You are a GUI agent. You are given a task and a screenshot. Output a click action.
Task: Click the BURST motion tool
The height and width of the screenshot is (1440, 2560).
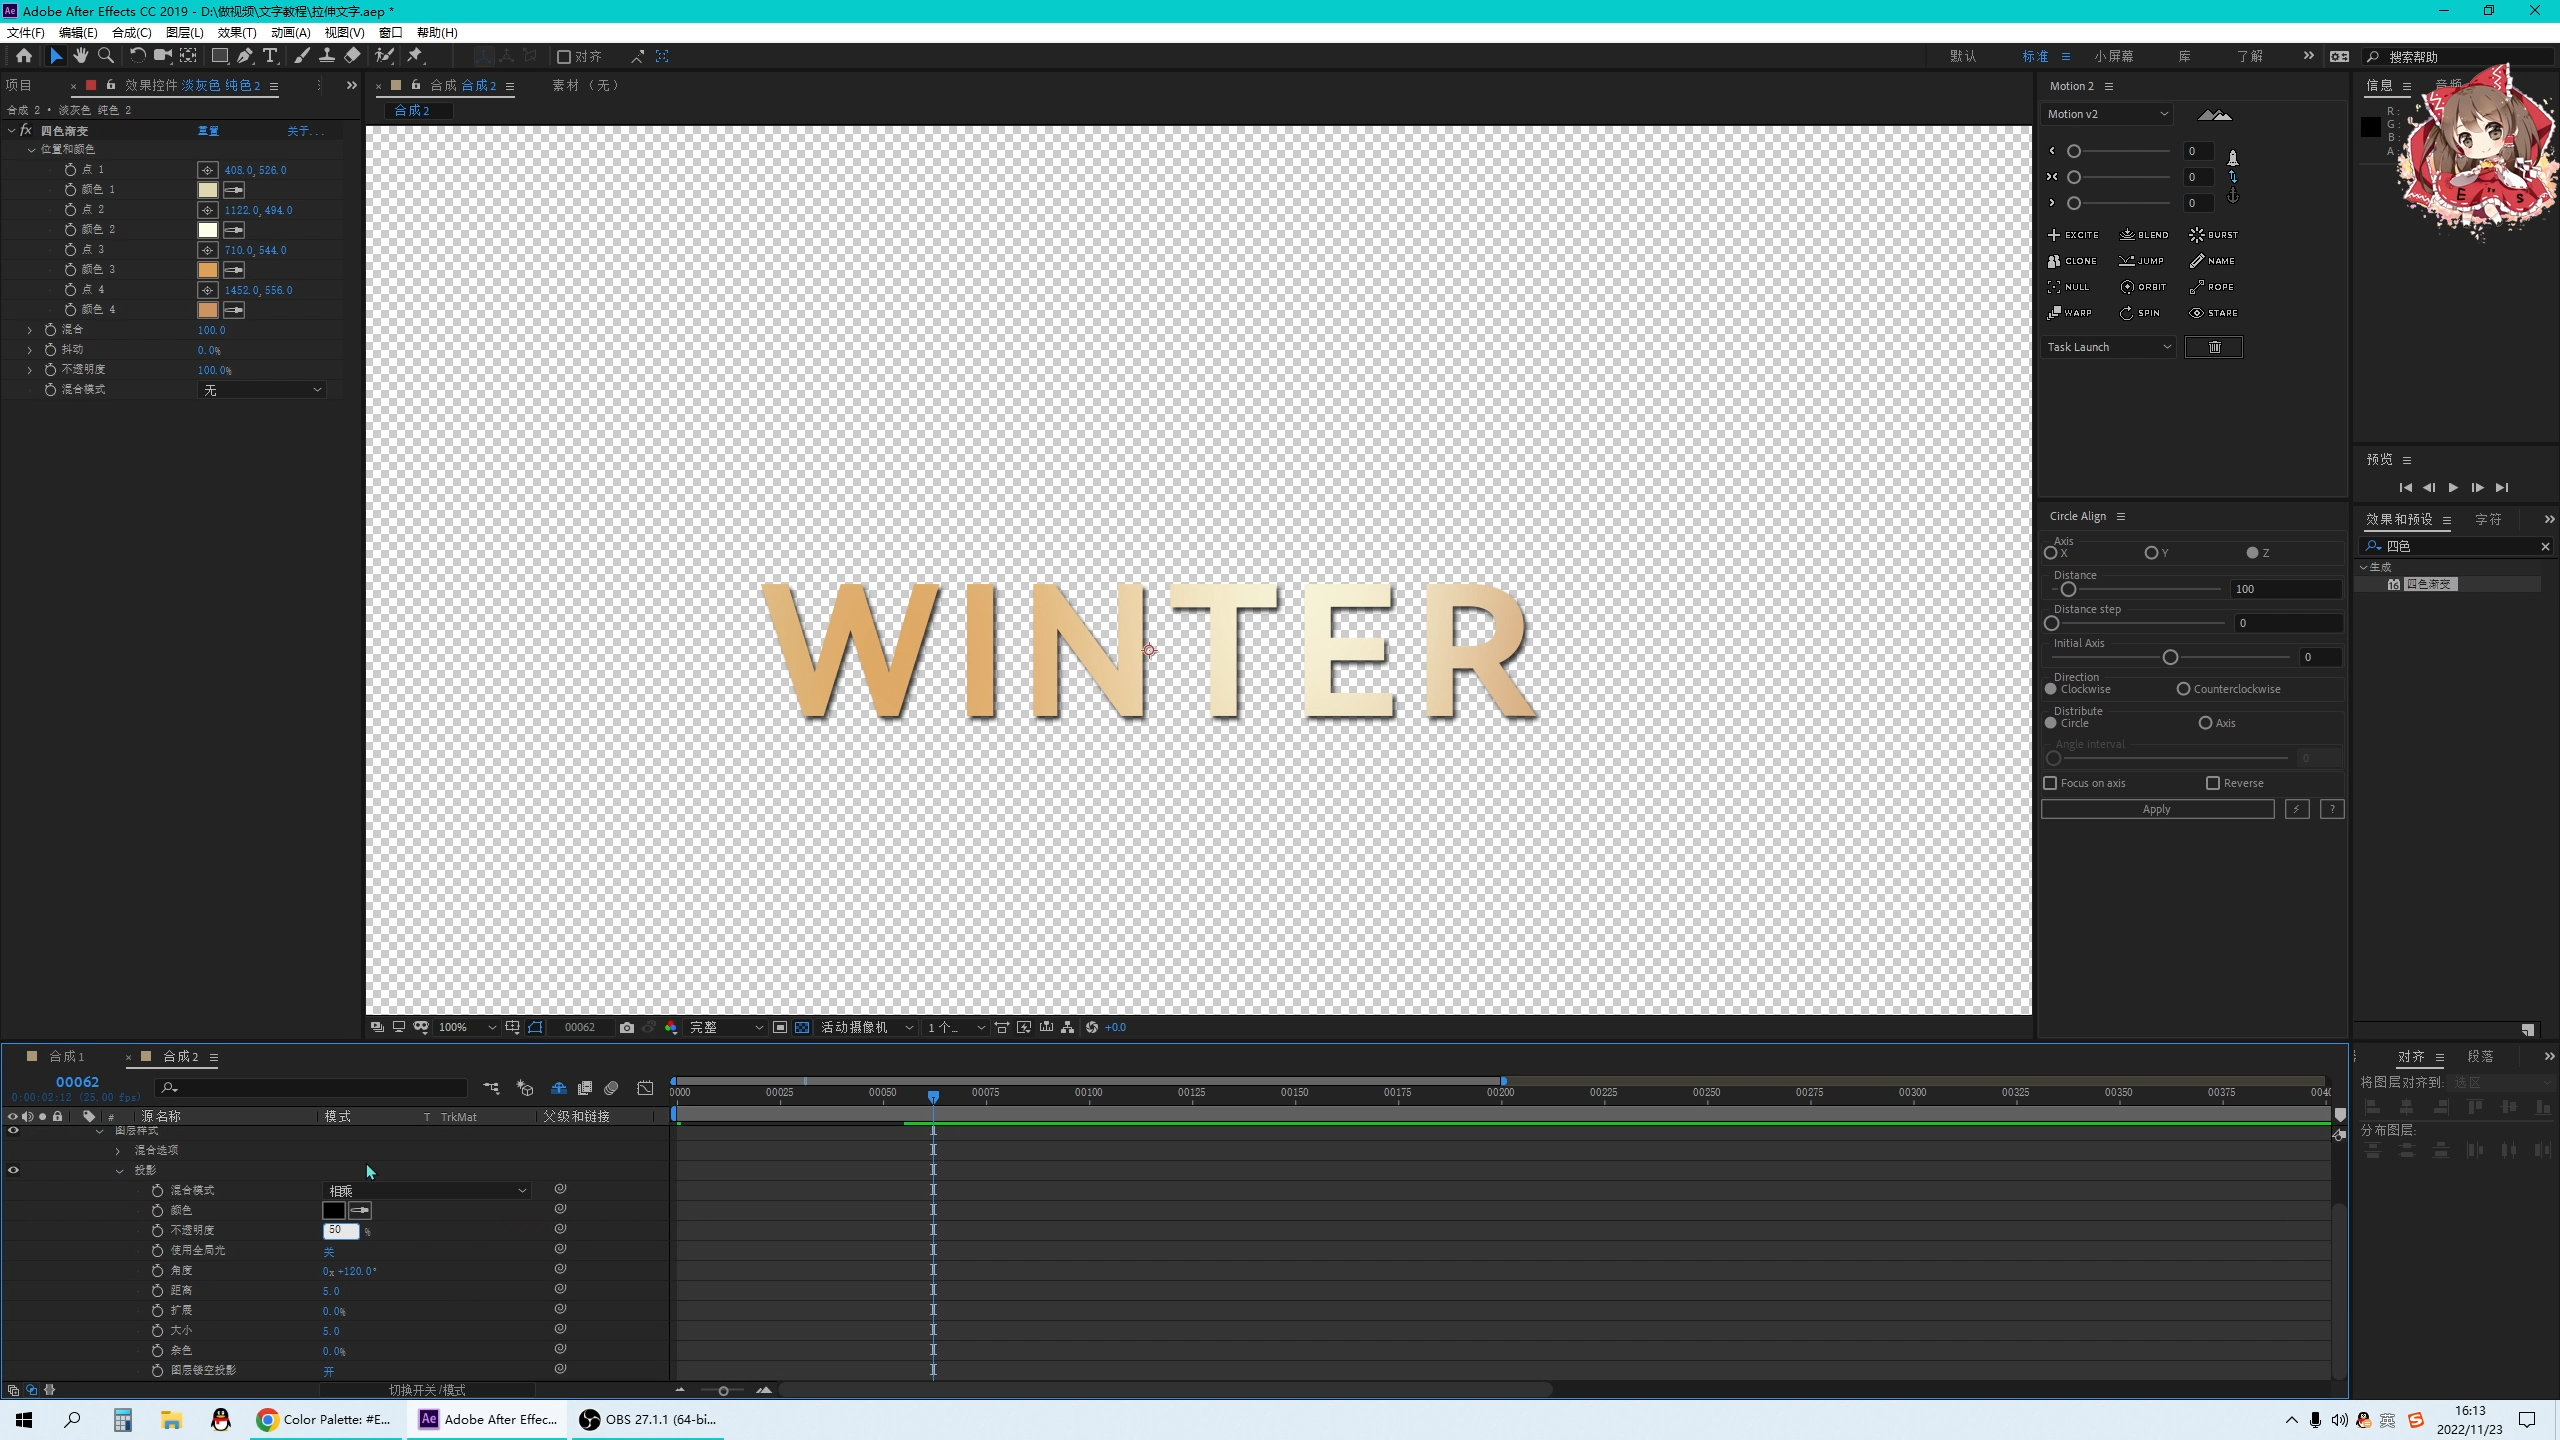[2214, 235]
